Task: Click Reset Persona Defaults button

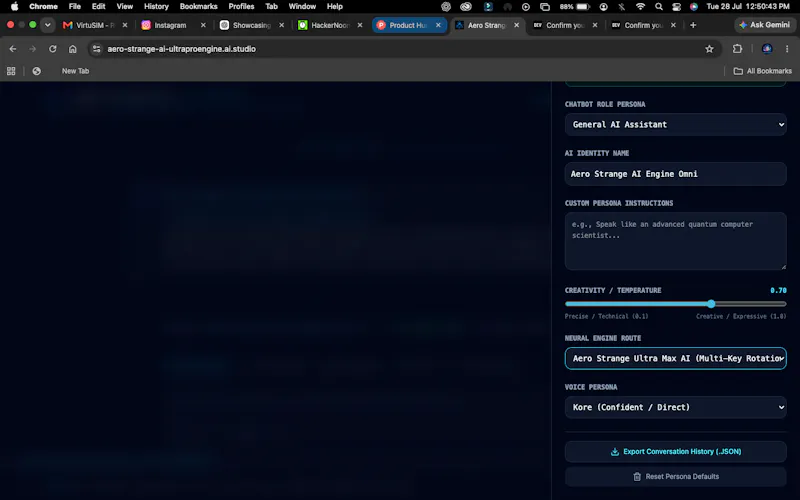Action: point(676,477)
